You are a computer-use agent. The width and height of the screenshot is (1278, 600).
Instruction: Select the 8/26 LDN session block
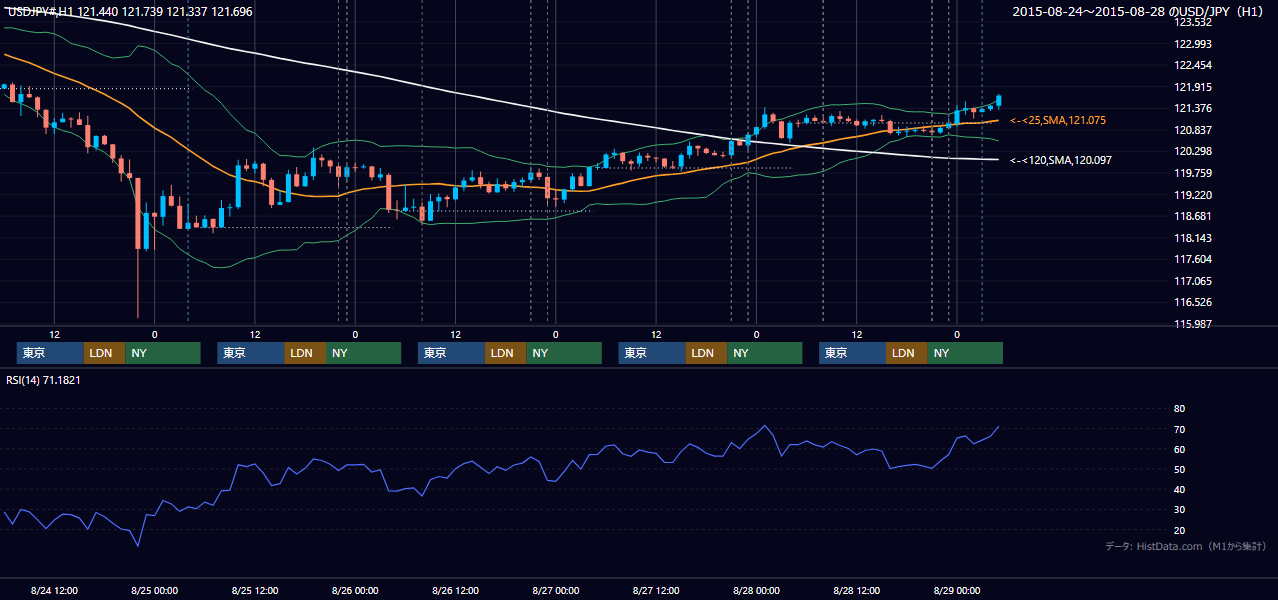click(x=505, y=353)
